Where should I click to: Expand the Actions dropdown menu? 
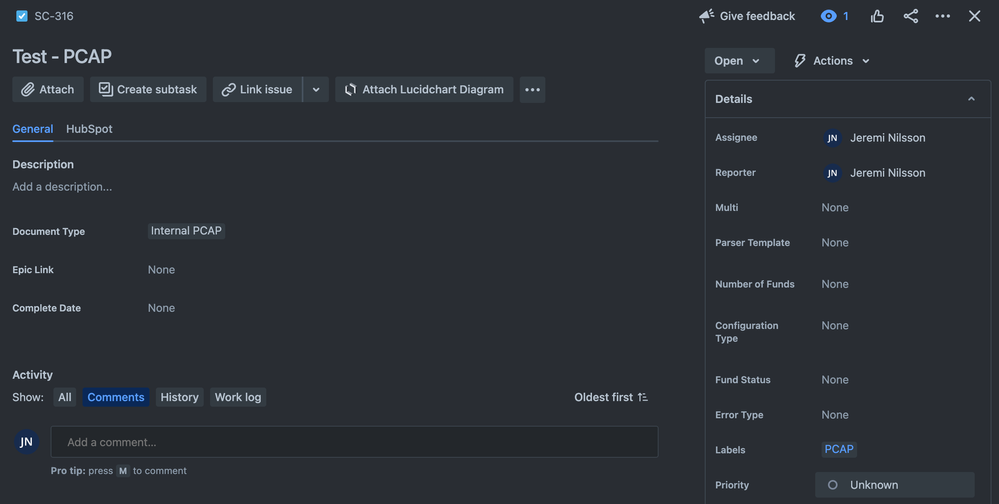coord(831,61)
